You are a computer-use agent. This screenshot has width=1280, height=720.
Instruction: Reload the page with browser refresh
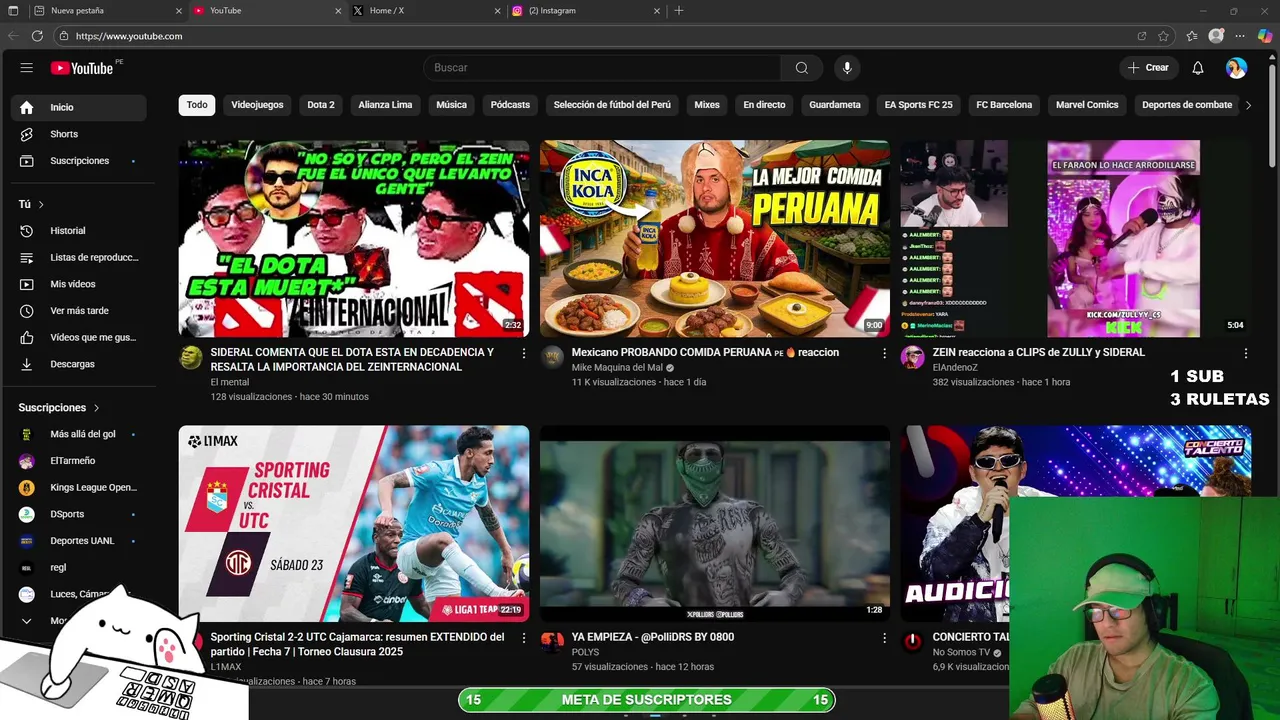pyautogui.click(x=37, y=36)
